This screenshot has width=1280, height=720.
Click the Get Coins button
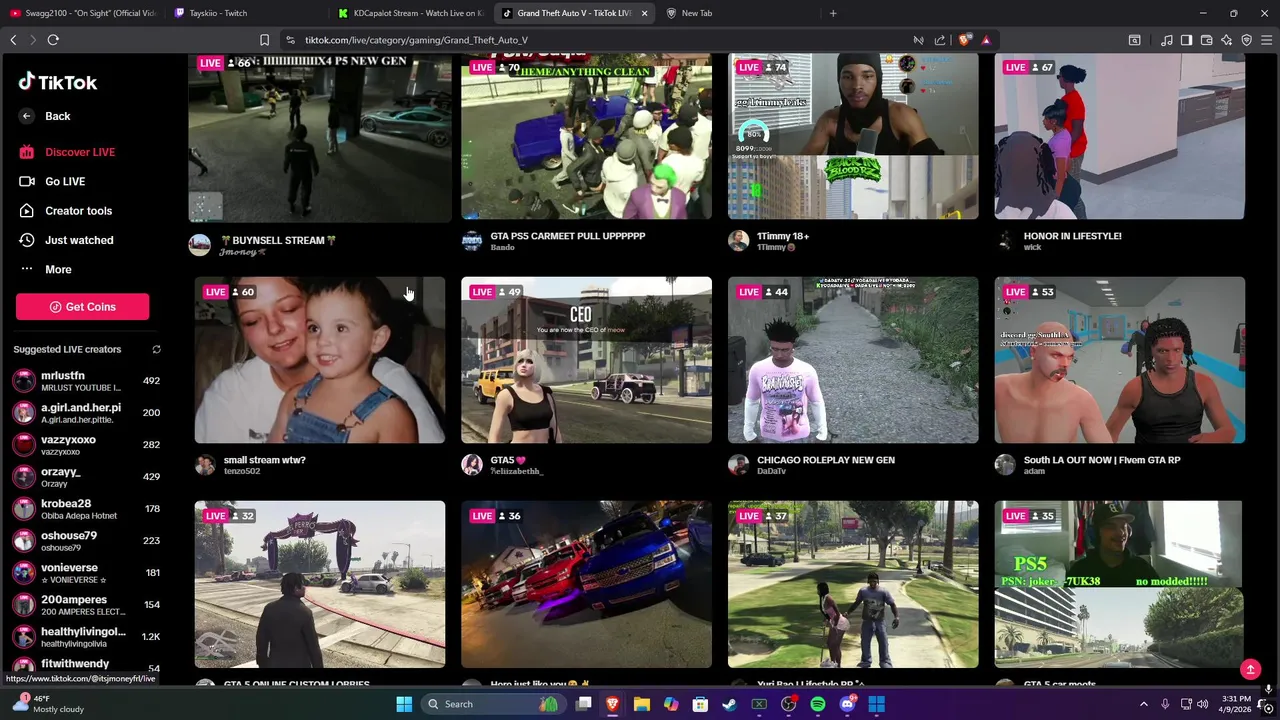pos(82,307)
